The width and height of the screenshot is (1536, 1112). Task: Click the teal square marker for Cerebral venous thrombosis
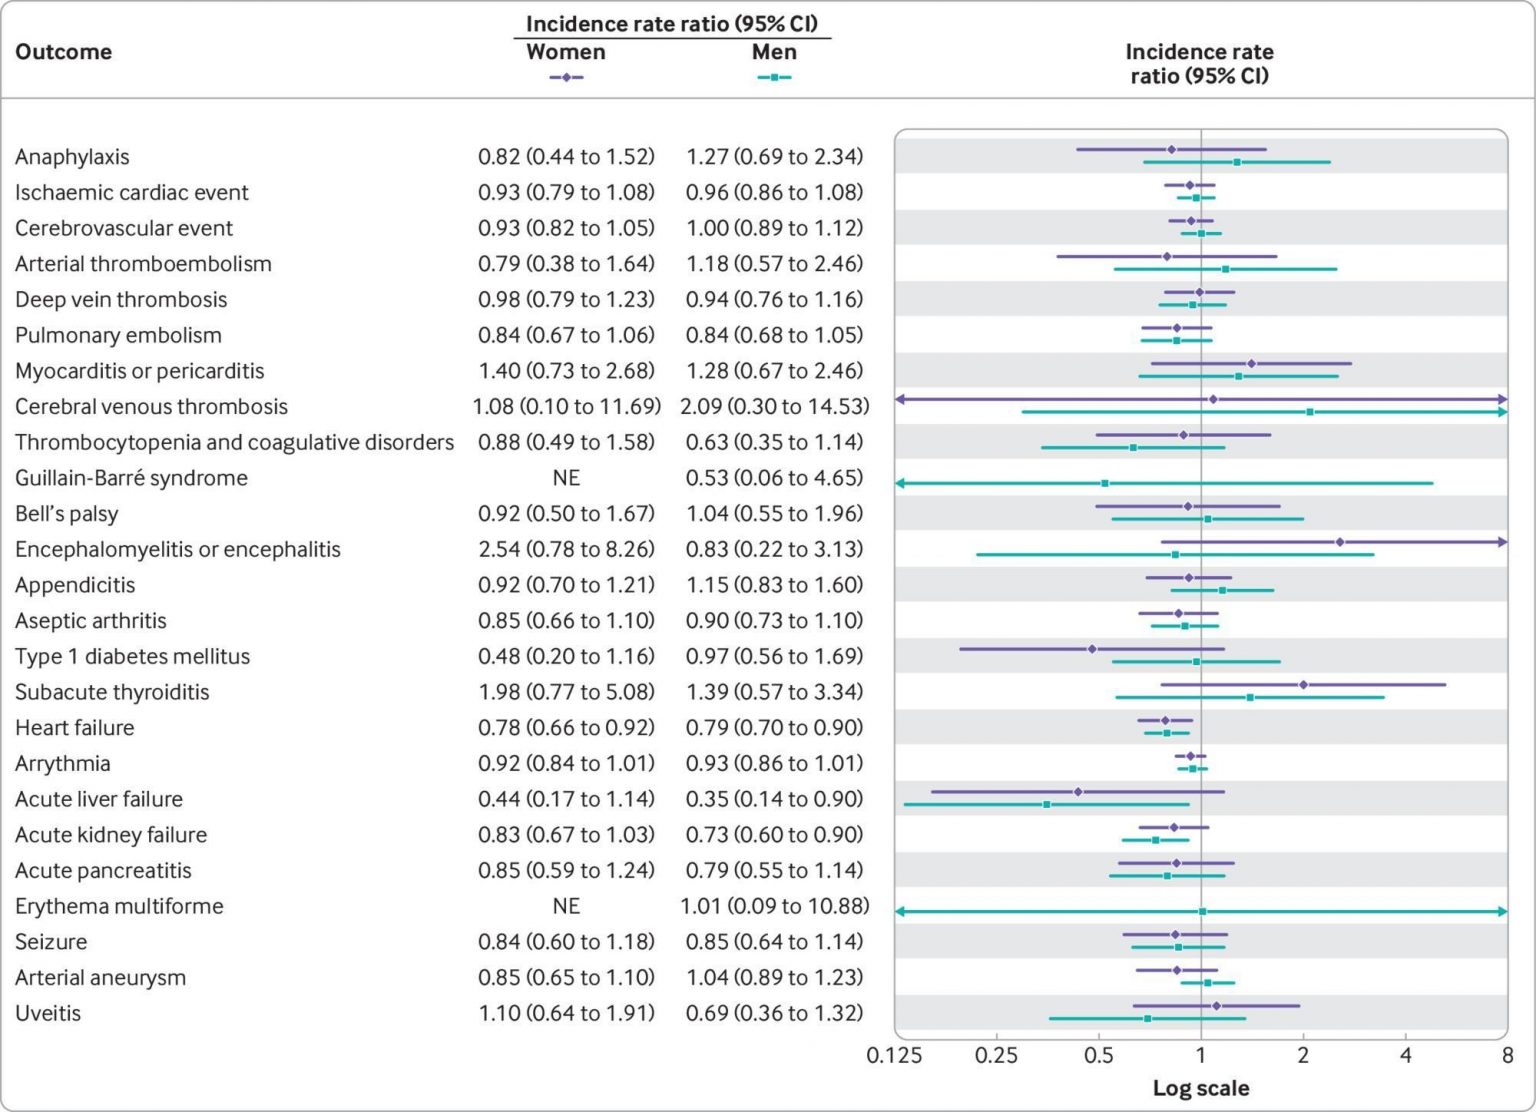(1310, 412)
